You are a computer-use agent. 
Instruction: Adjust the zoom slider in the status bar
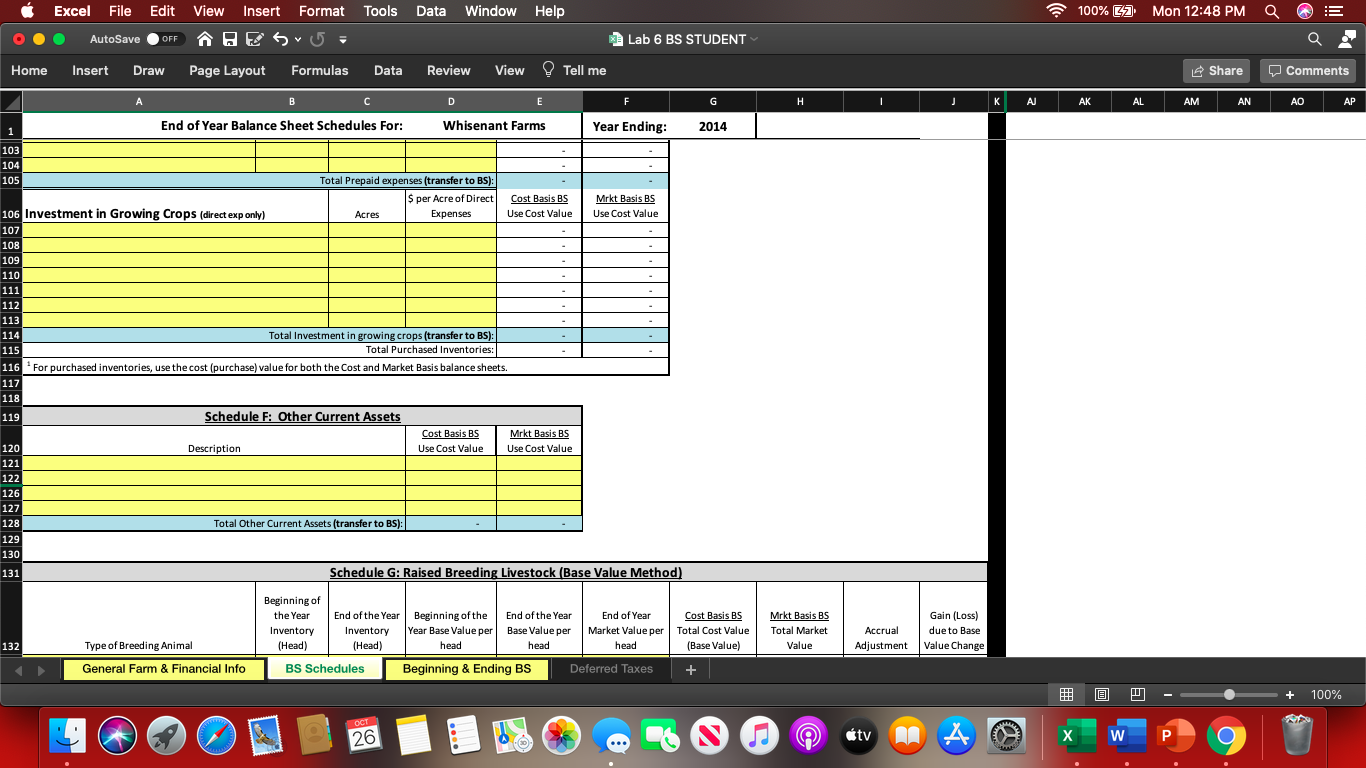(x=1228, y=694)
